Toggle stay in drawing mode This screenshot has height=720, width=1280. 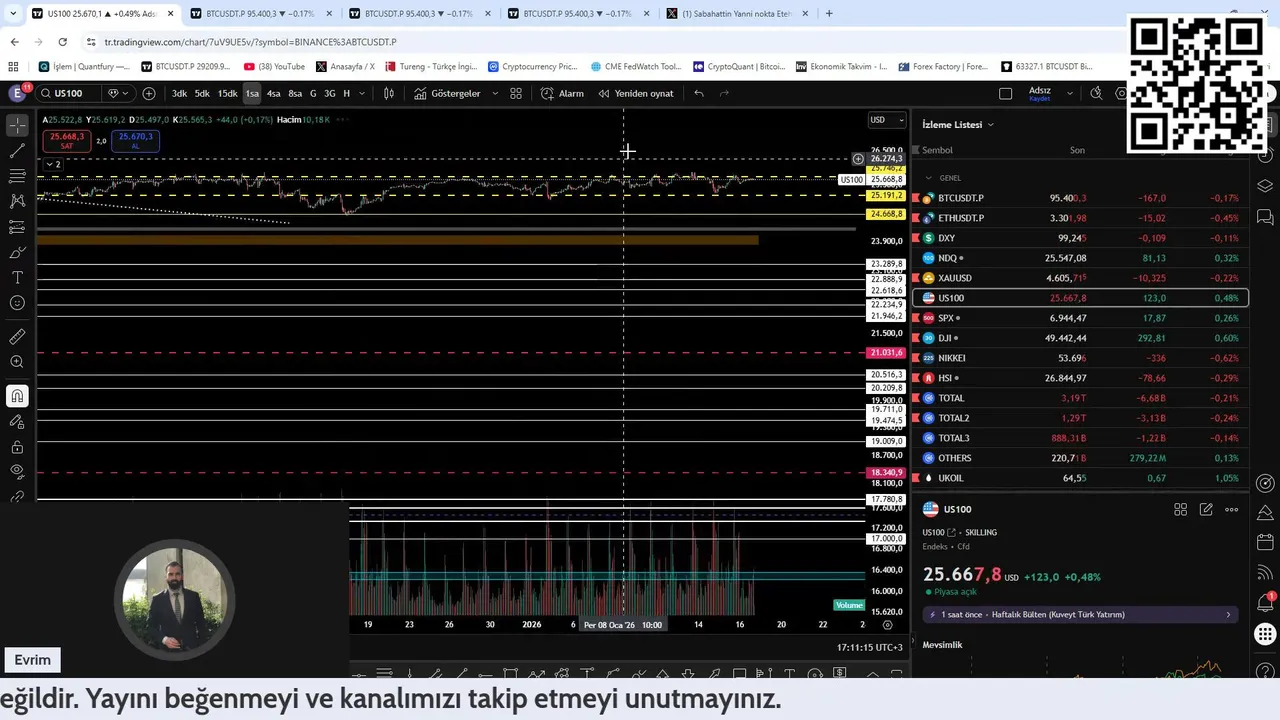[17, 422]
